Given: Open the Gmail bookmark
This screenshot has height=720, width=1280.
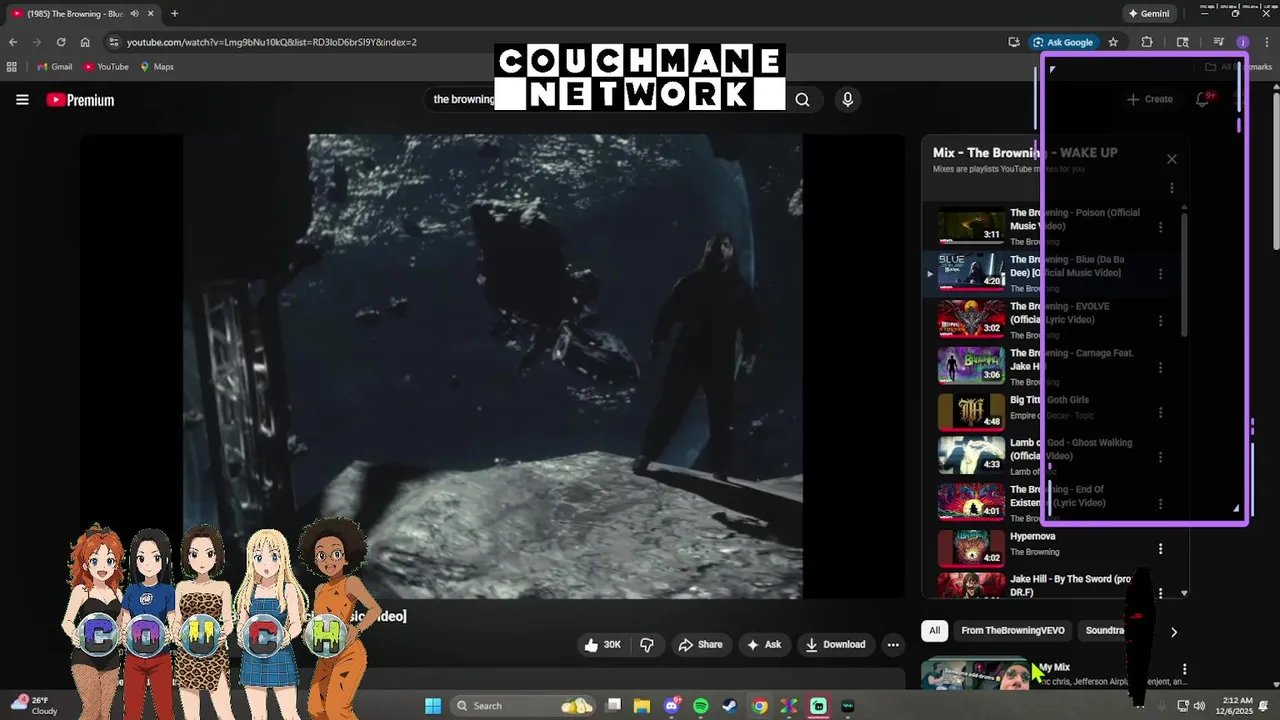Looking at the screenshot, I should click(x=55, y=67).
